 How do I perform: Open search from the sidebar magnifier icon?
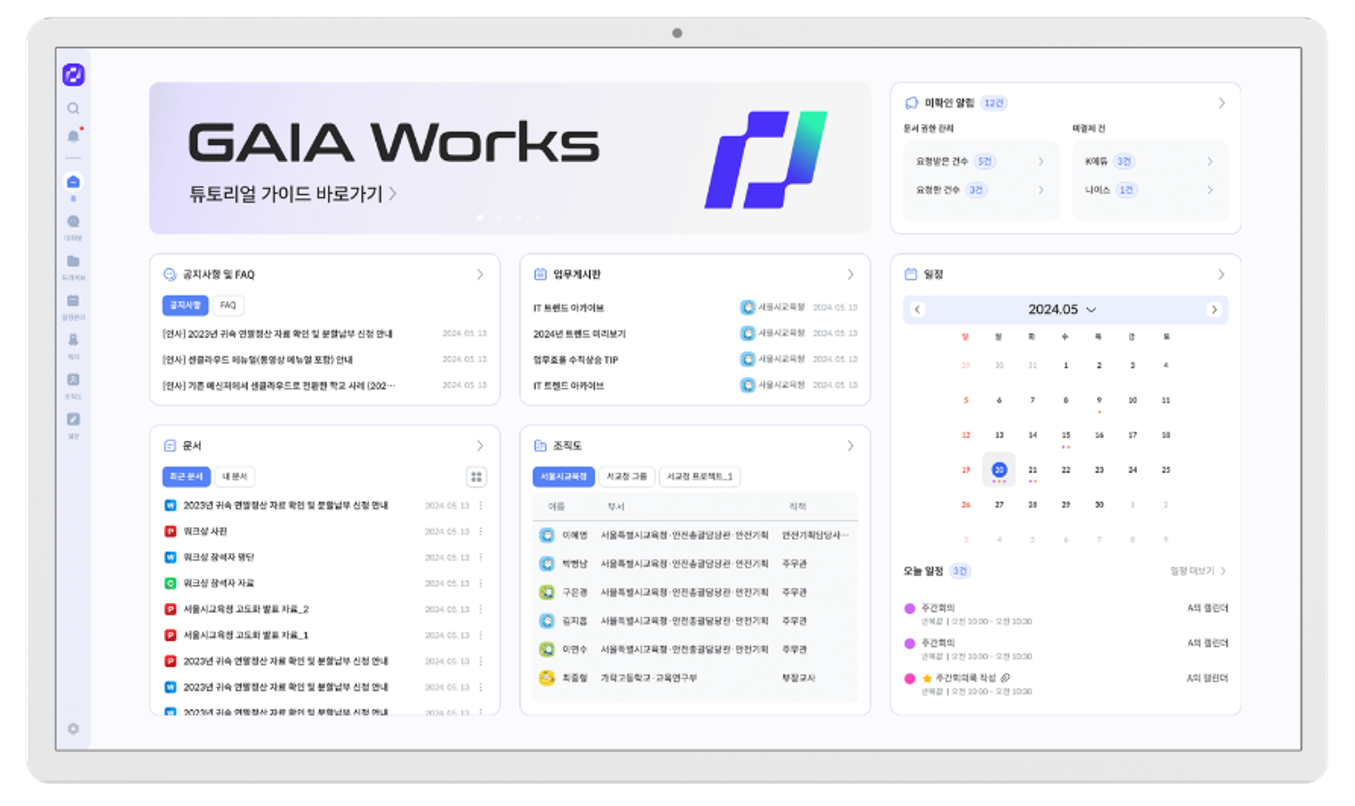(73, 108)
